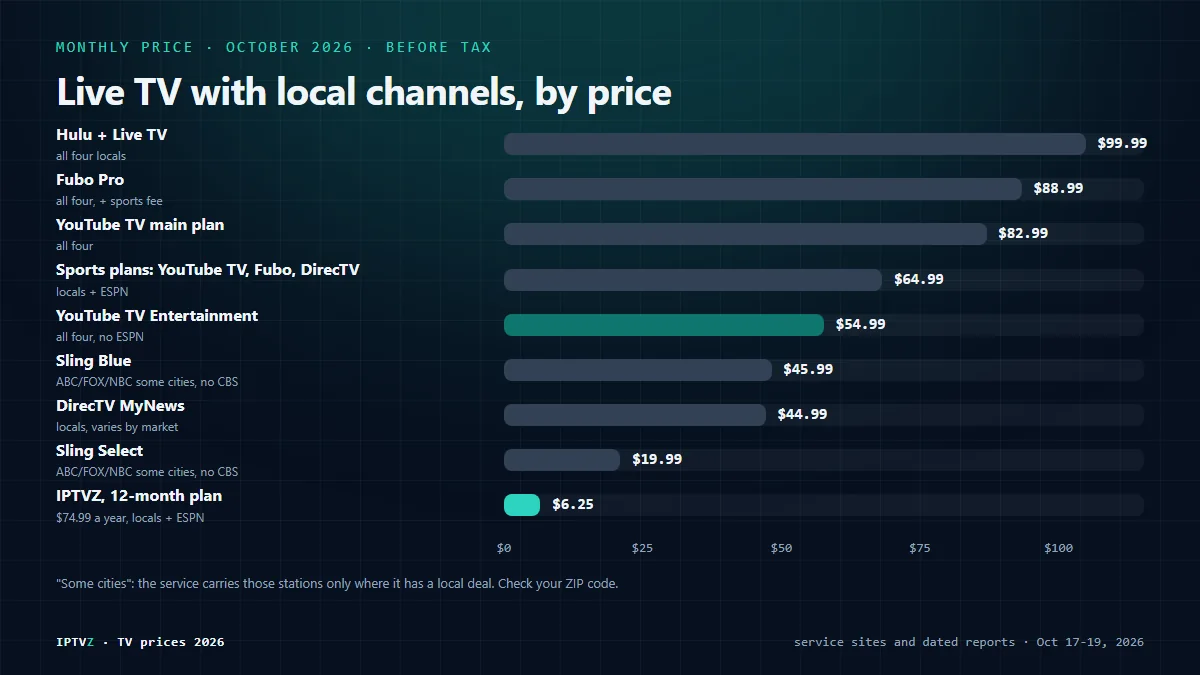The image size is (1200, 675).
Task: Click the 'locals + ESPN' subtitle under Sports plans
Action: click(92, 292)
